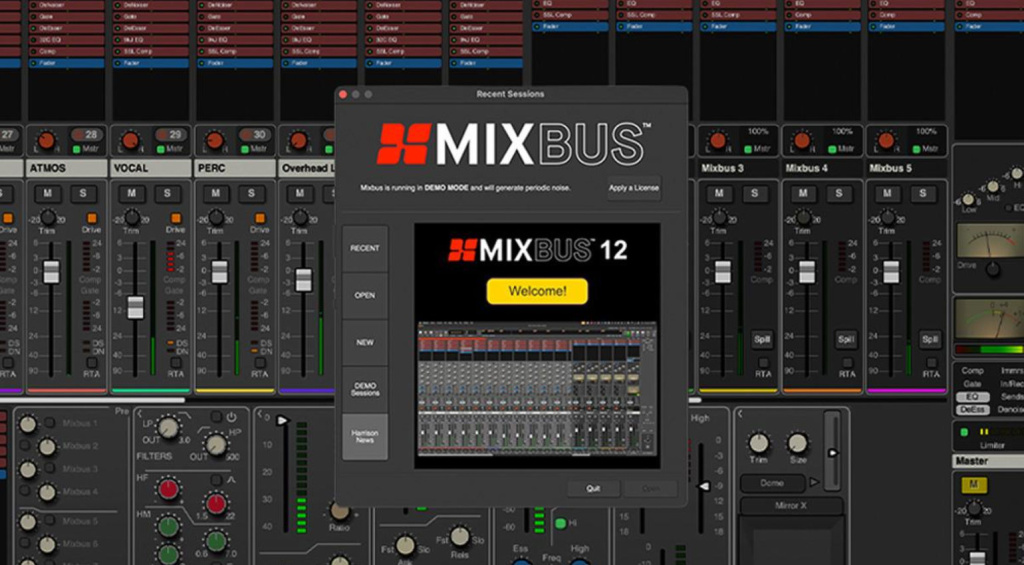Click the Mixbus 4 fader handle
Image resolution: width=1024 pixels, height=565 pixels.
tap(807, 272)
